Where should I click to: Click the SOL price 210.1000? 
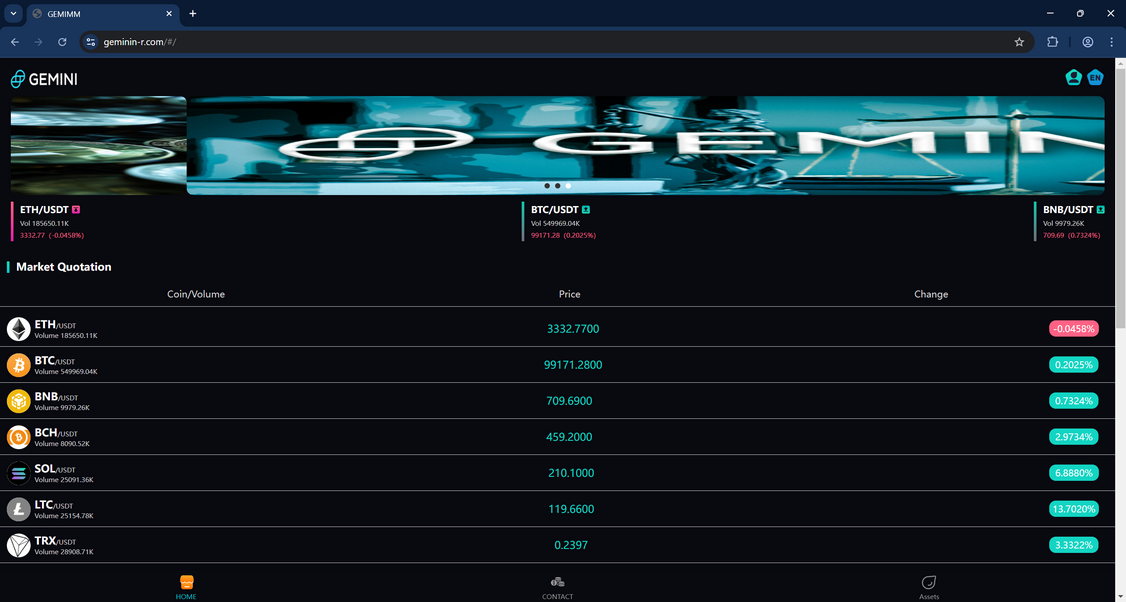[x=571, y=473]
